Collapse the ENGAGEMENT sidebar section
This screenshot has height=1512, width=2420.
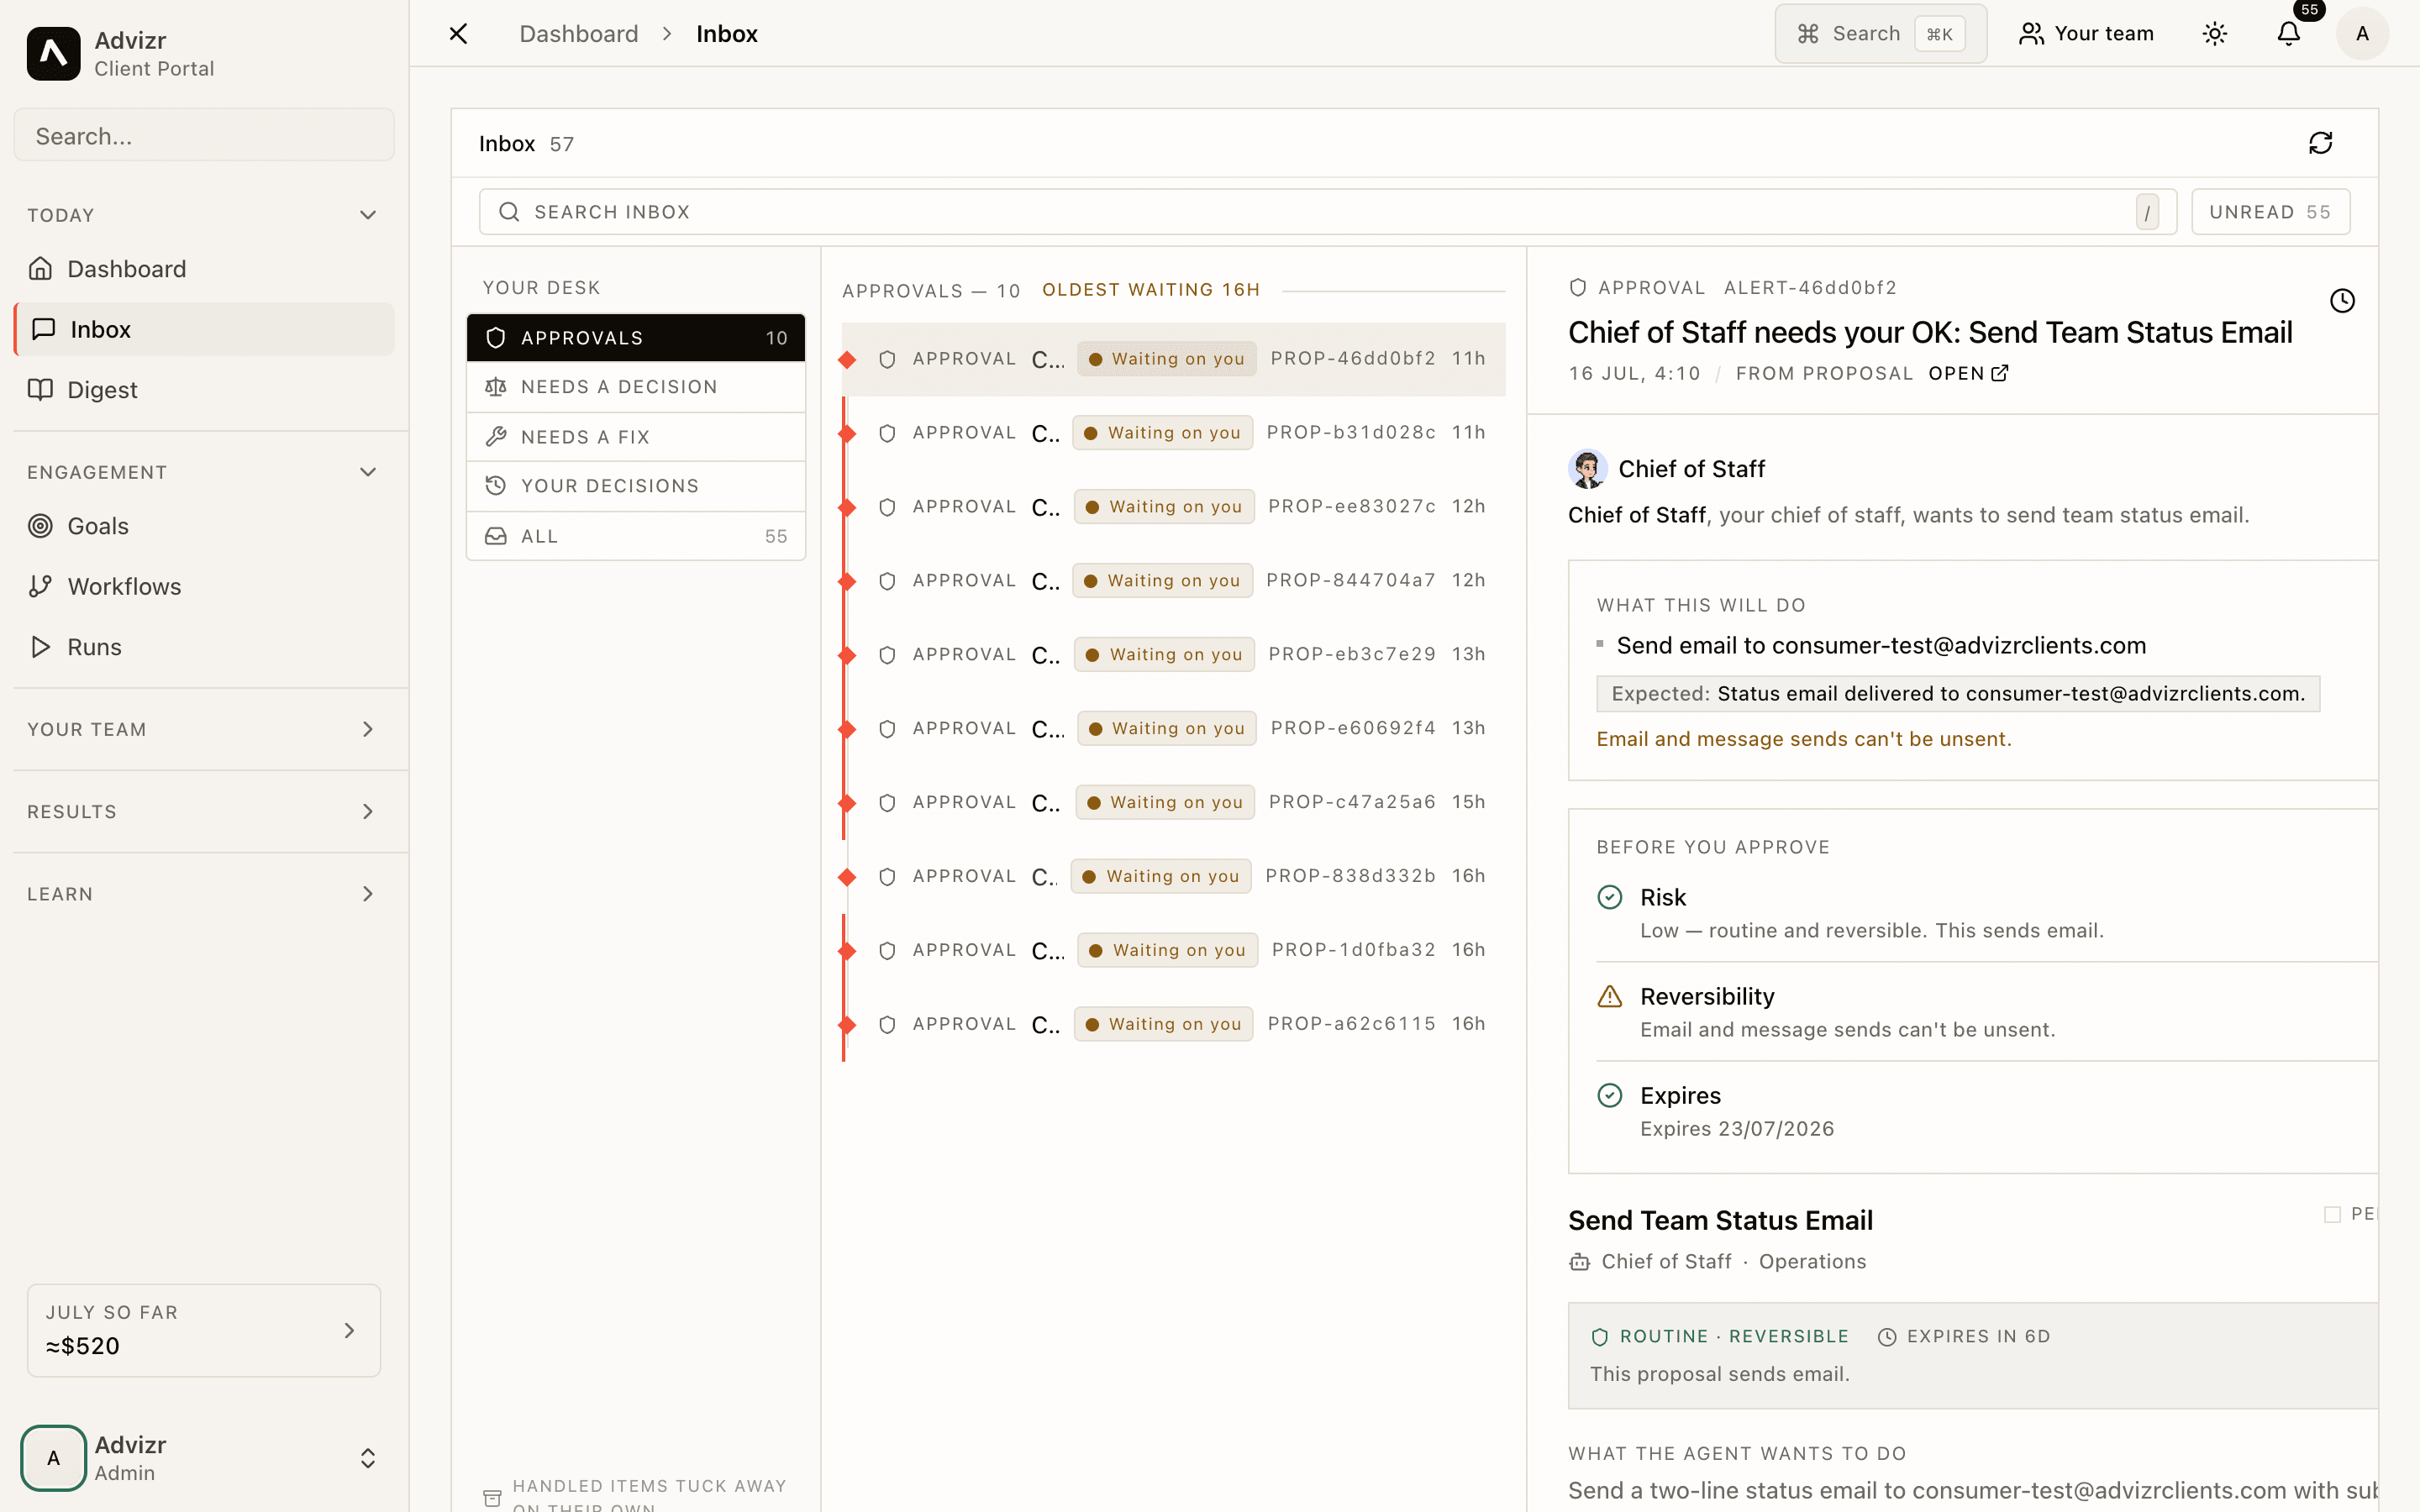(x=204, y=472)
